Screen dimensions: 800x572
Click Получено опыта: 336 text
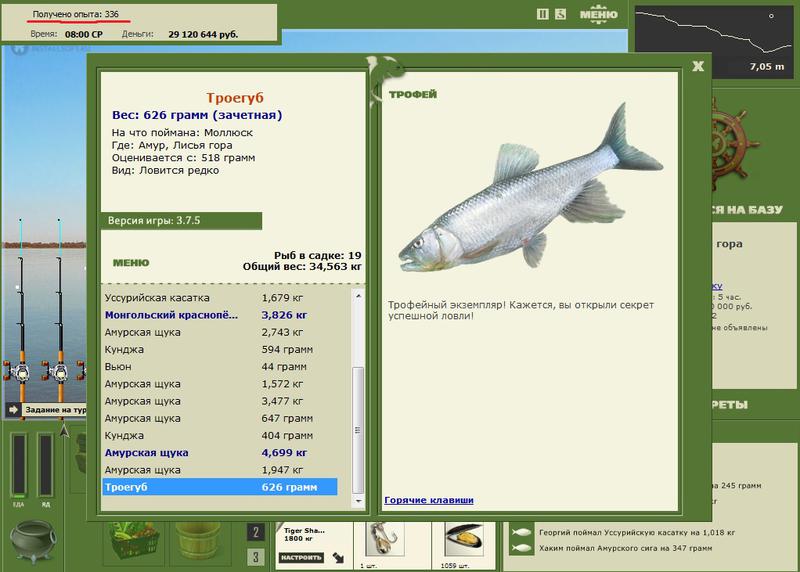pyautogui.click(x=76, y=14)
